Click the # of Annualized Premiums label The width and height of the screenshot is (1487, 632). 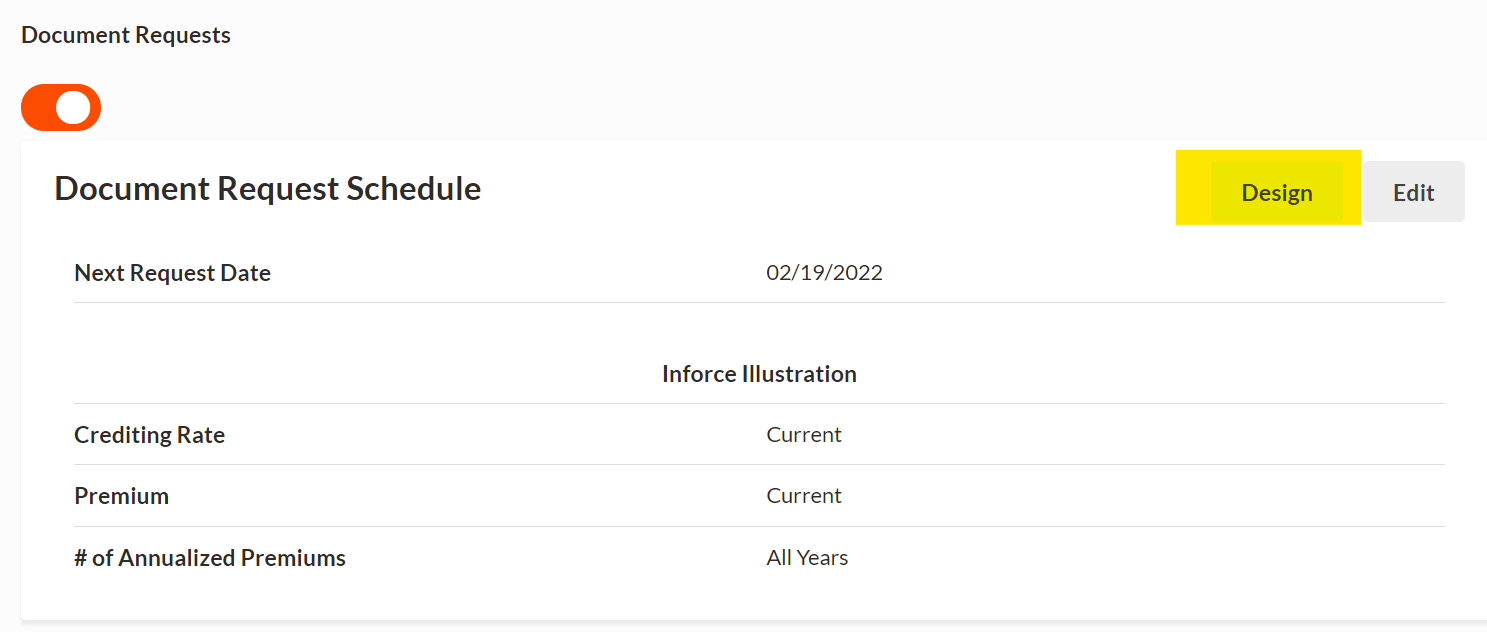coord(210,558)
